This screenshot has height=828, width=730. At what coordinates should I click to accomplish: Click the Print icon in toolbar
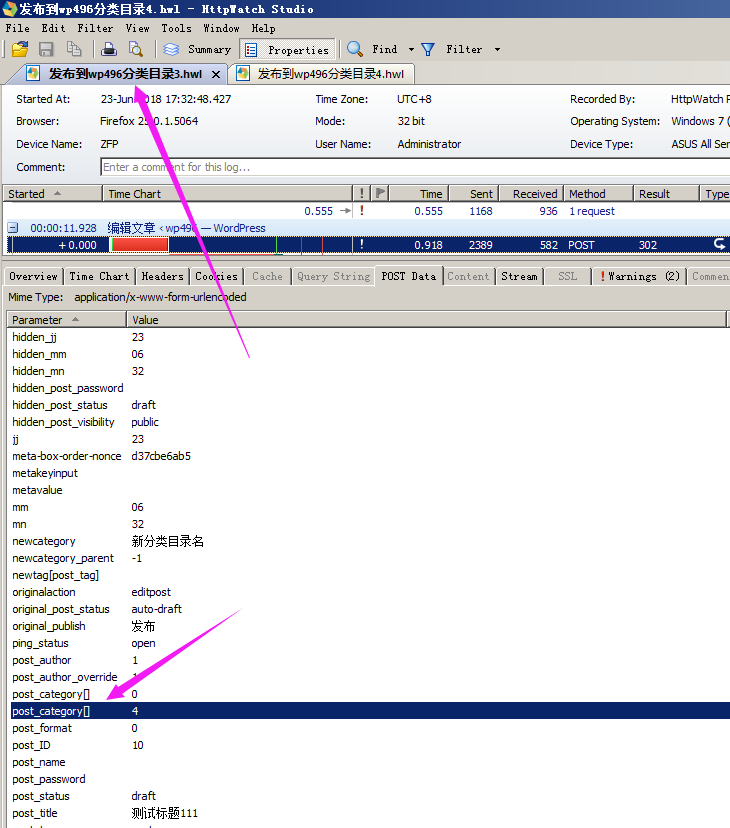pos(109,49)
